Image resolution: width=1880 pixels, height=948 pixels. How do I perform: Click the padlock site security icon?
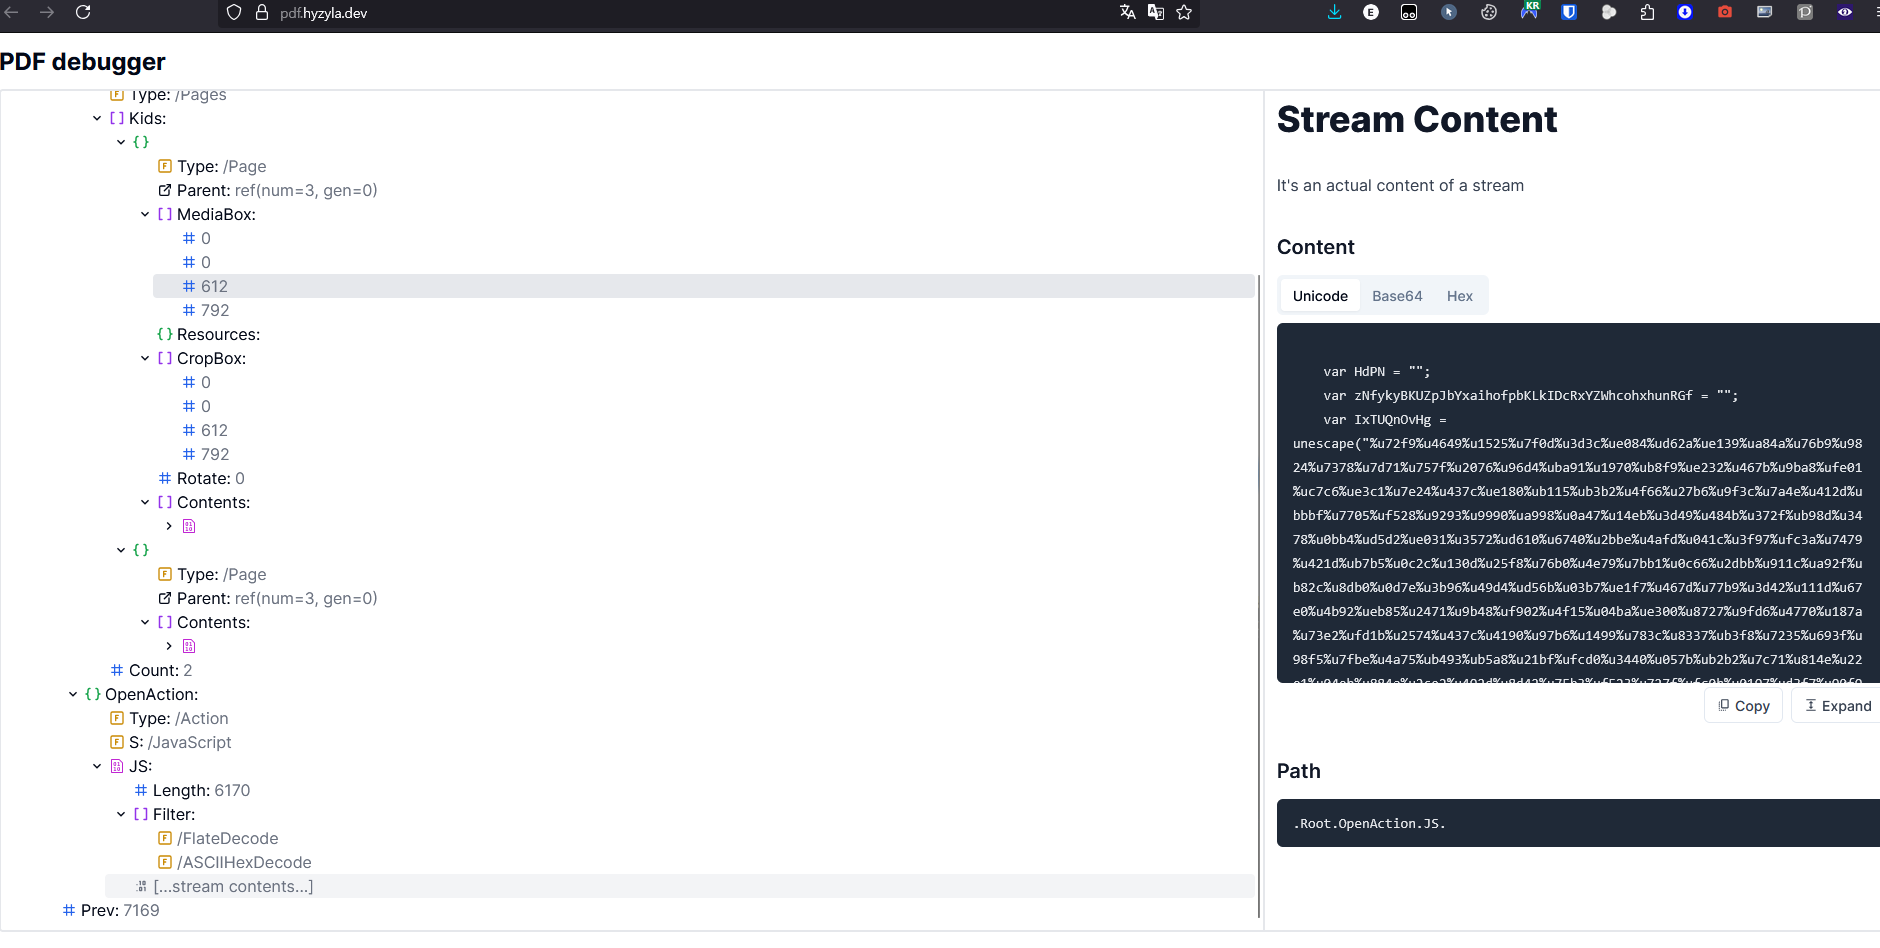(x=262, y=13)
